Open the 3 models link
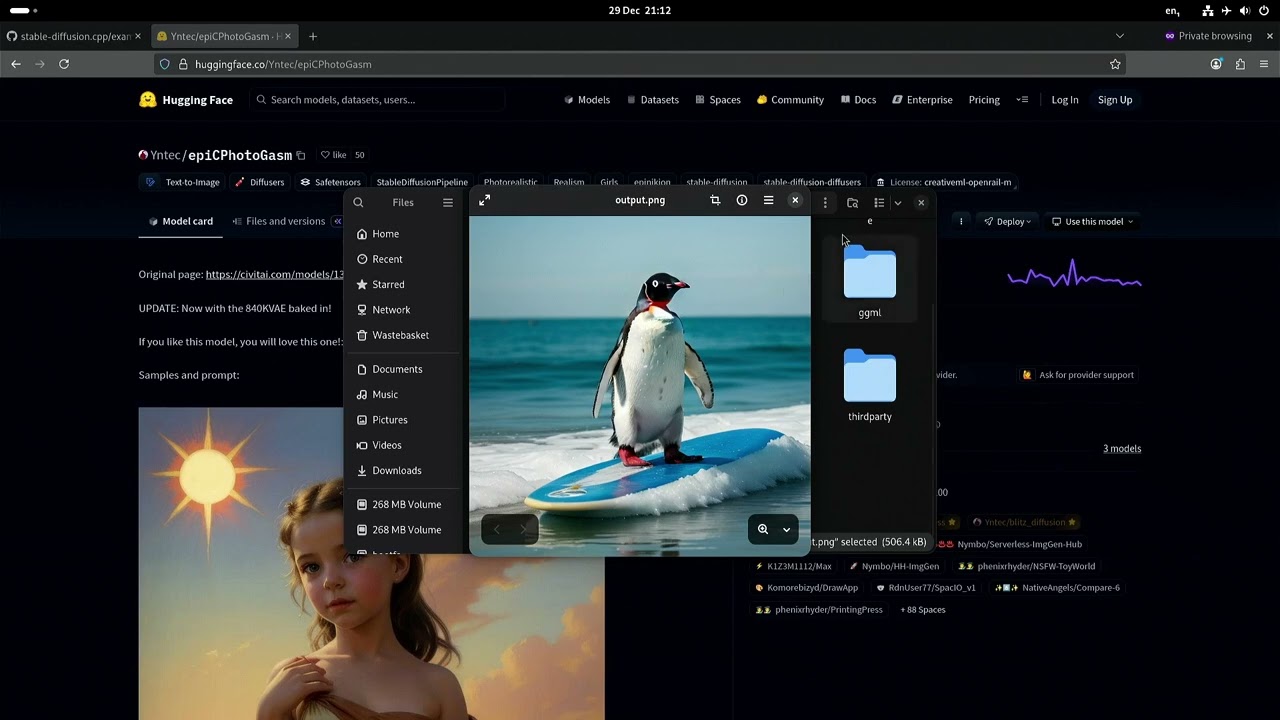 (x=1121, y=449)
